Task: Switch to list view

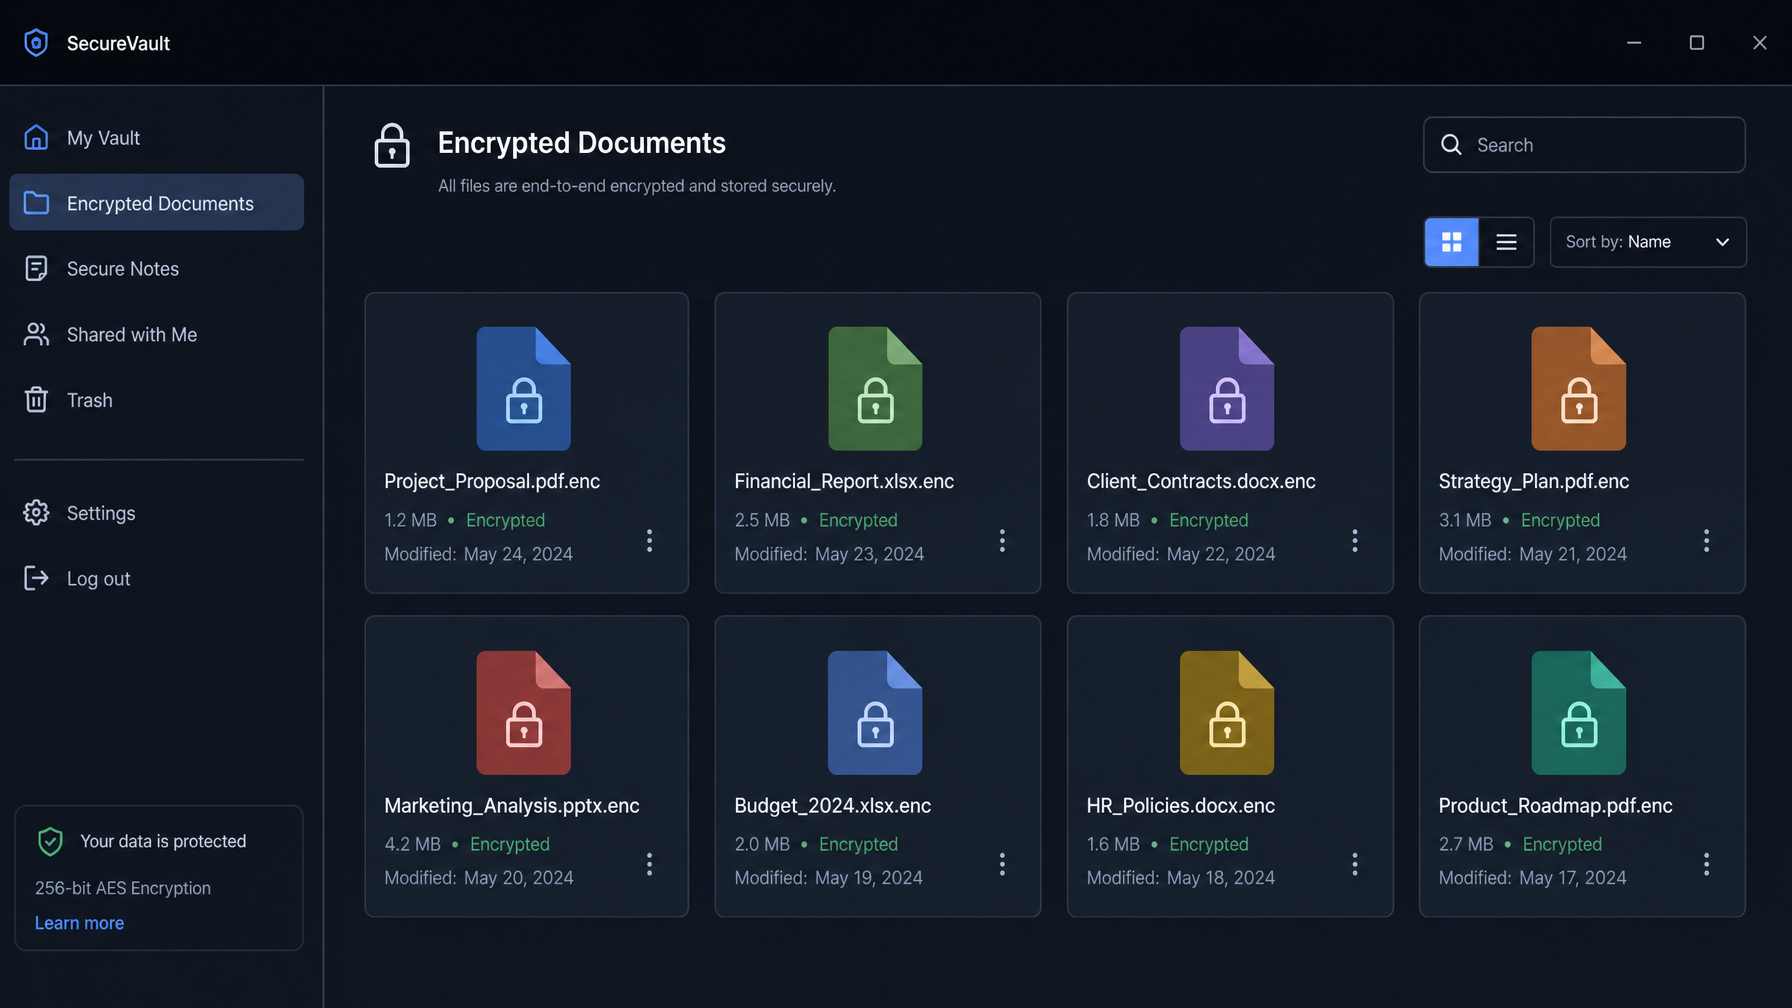Action: point(1506,242)
